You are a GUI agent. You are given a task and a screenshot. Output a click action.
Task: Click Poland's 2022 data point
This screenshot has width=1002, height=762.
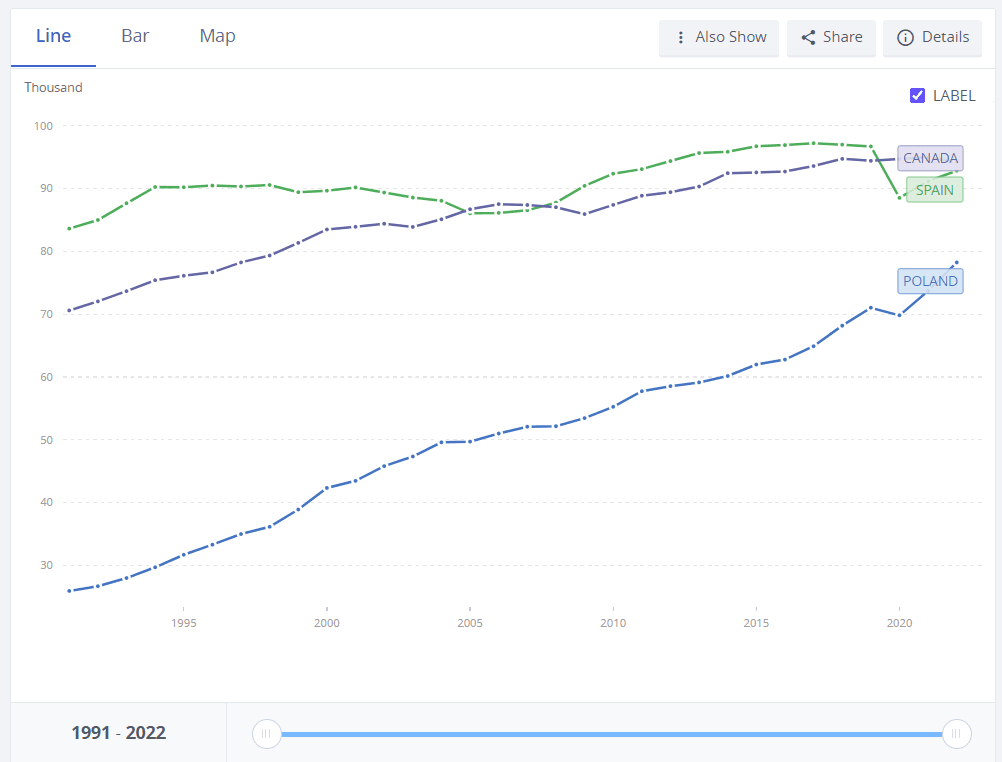coord(957,263)
